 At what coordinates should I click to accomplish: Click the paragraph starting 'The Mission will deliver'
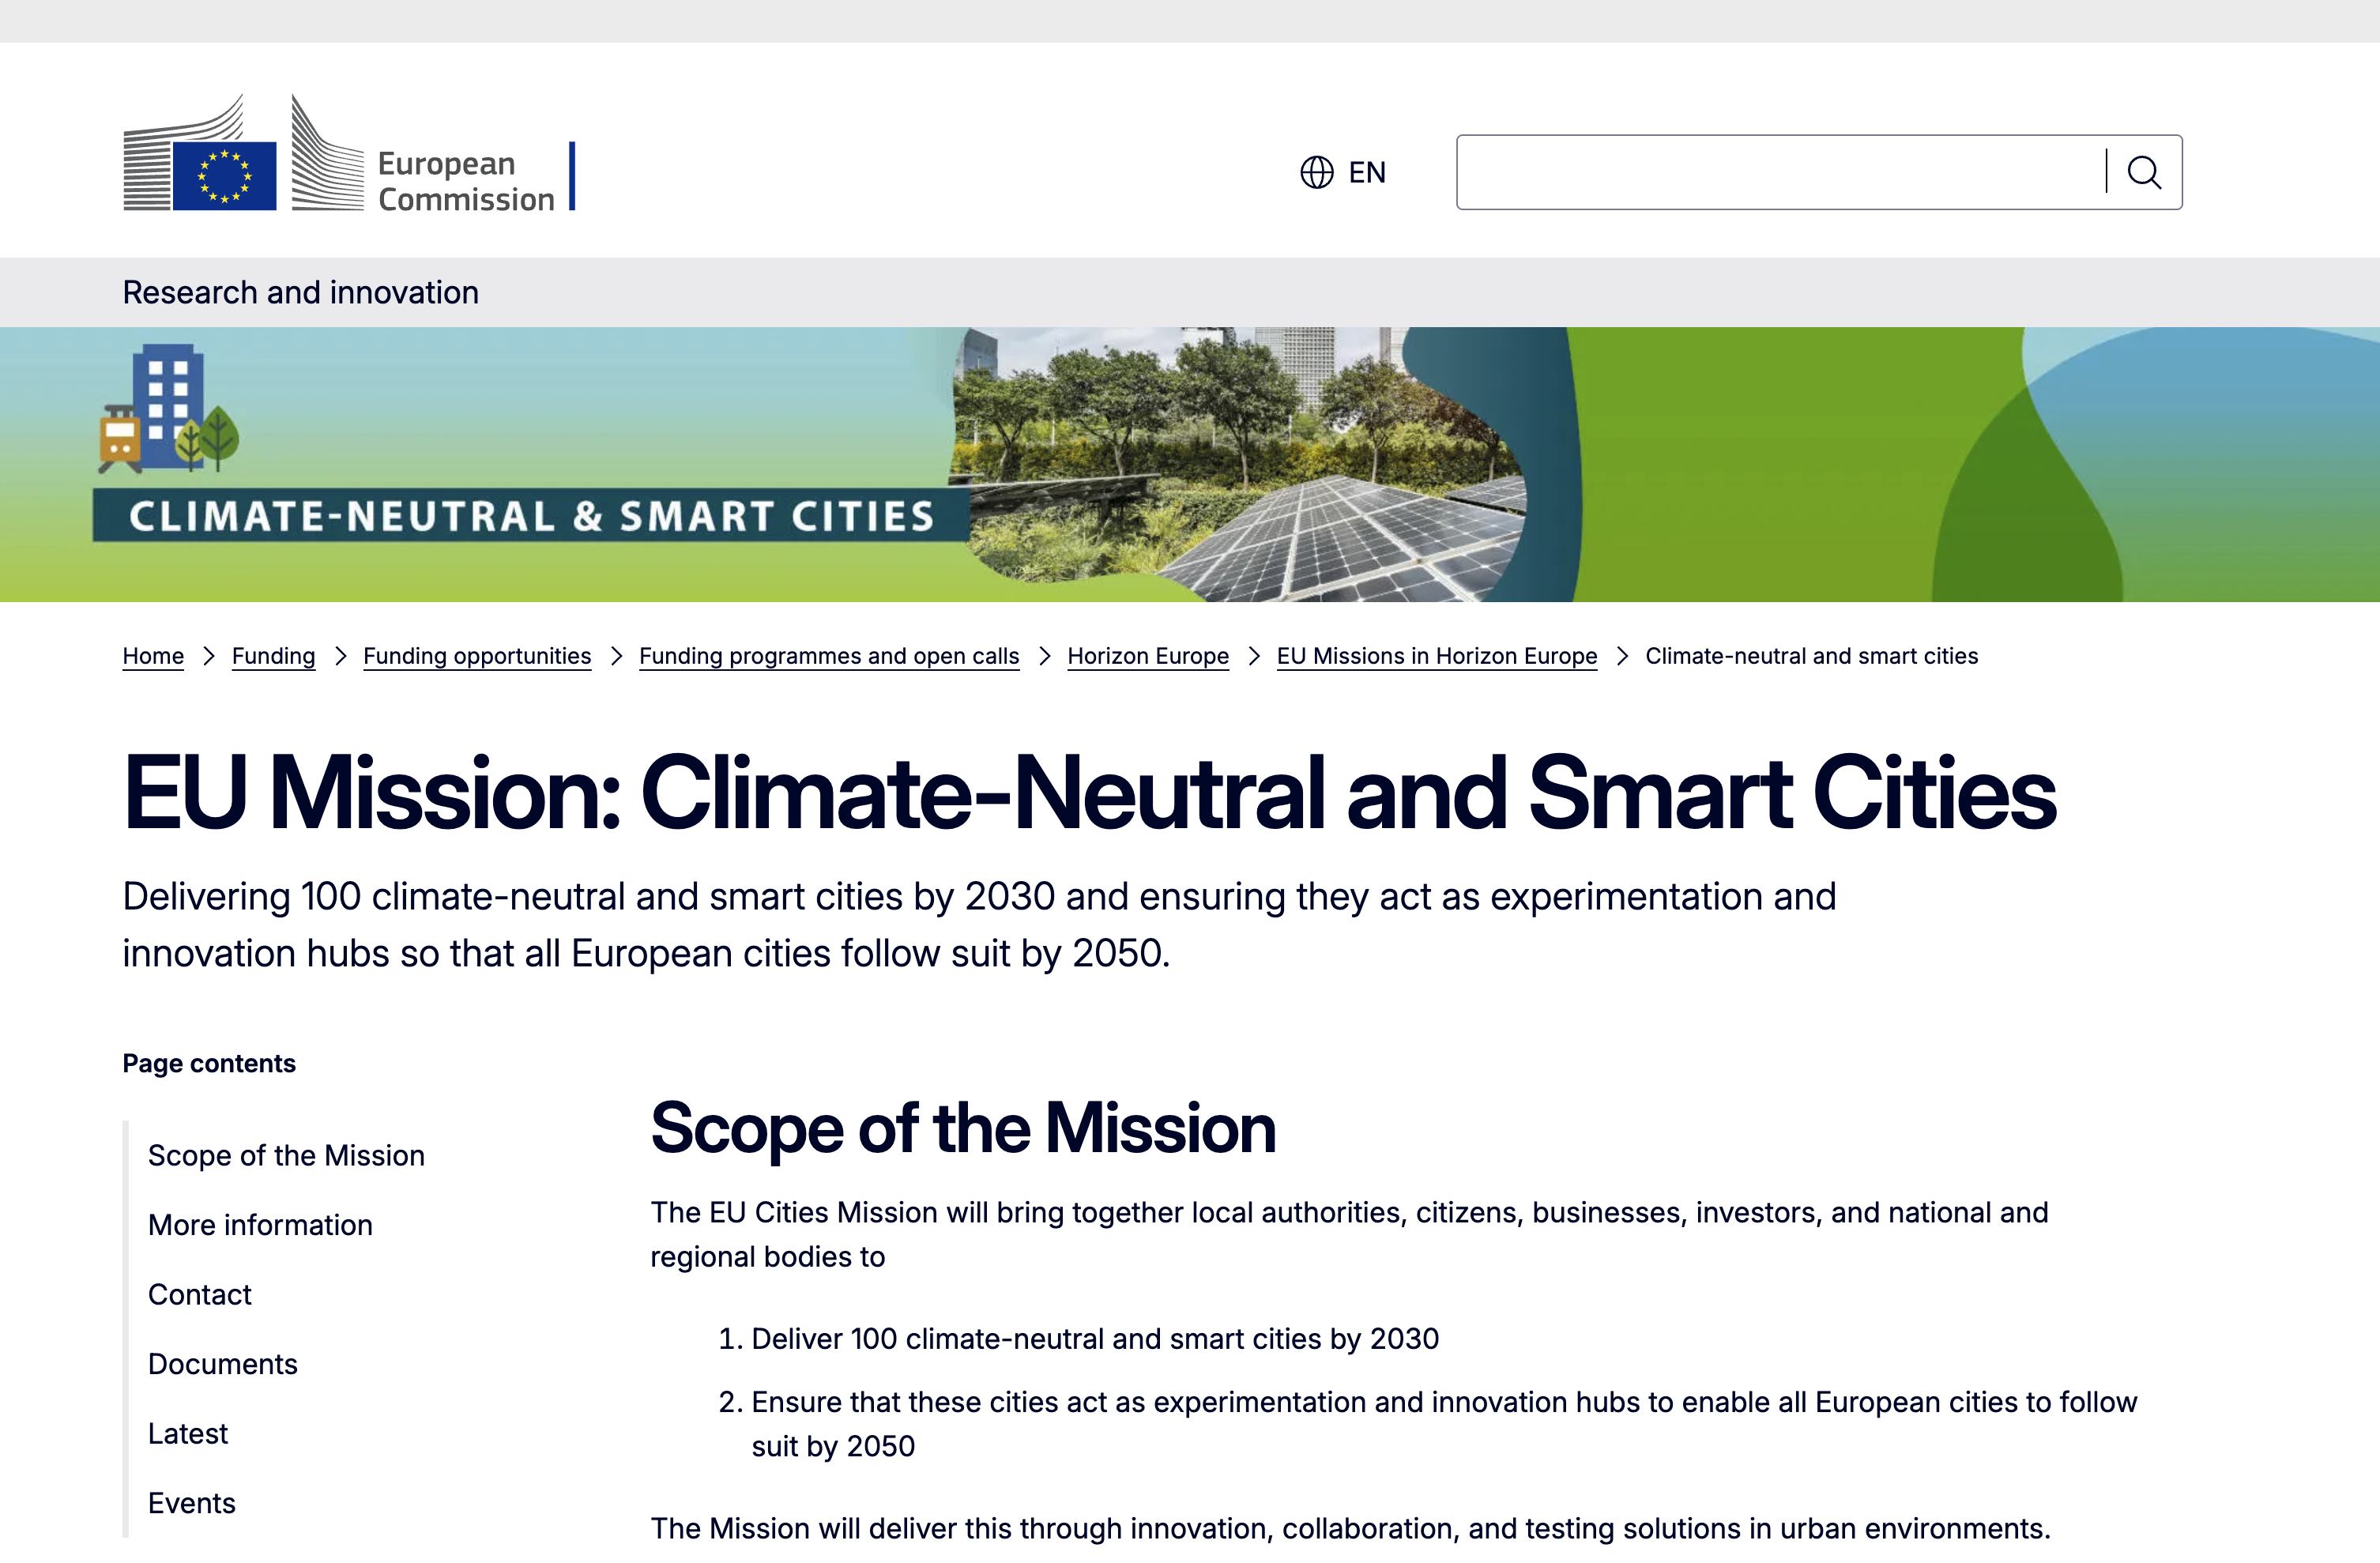(x=1350, y=1528)
